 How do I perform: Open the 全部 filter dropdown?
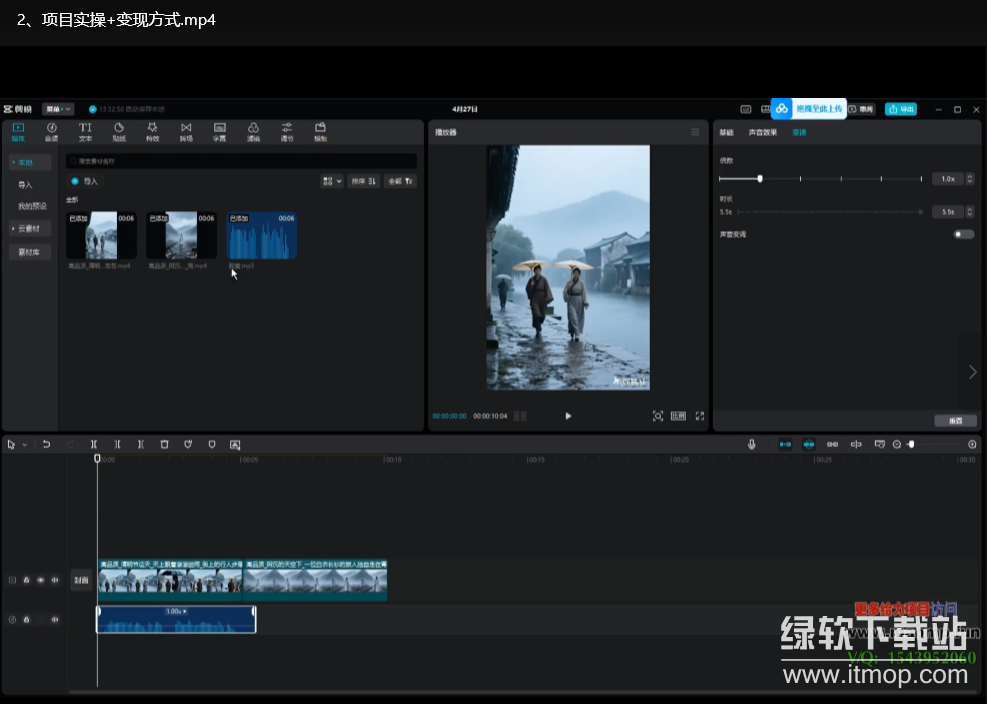(x=400, y=181)
